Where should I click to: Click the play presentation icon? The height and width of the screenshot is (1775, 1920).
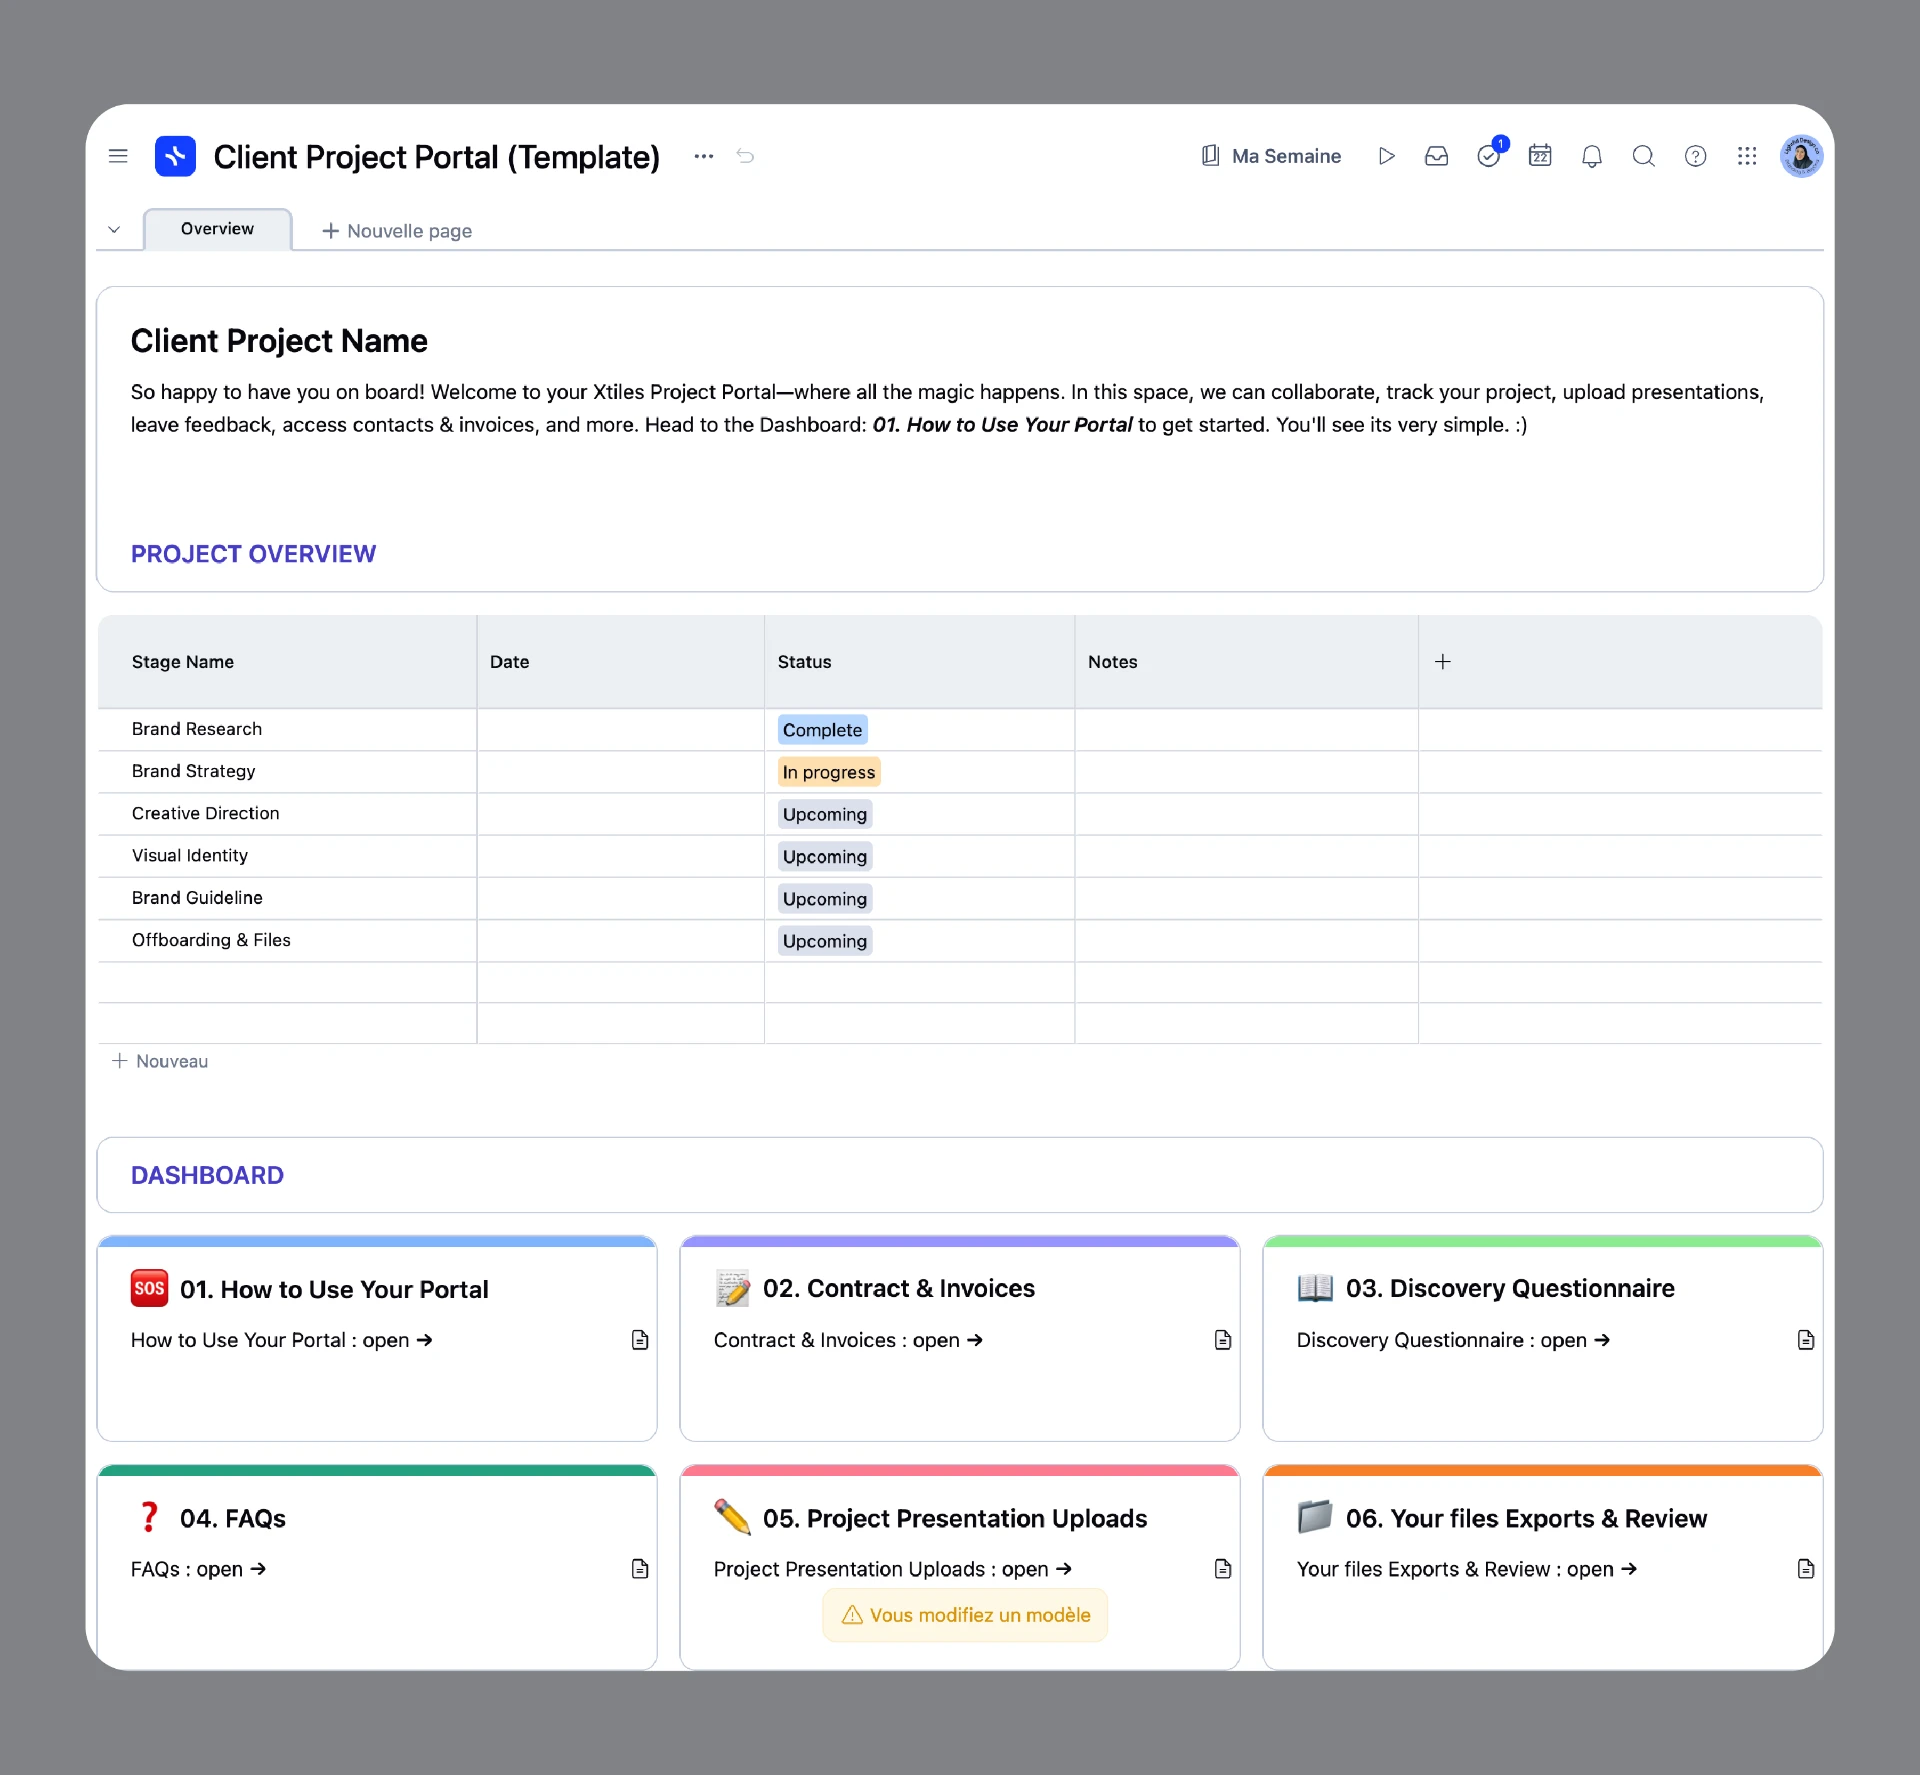click(x=1386, y=156)
